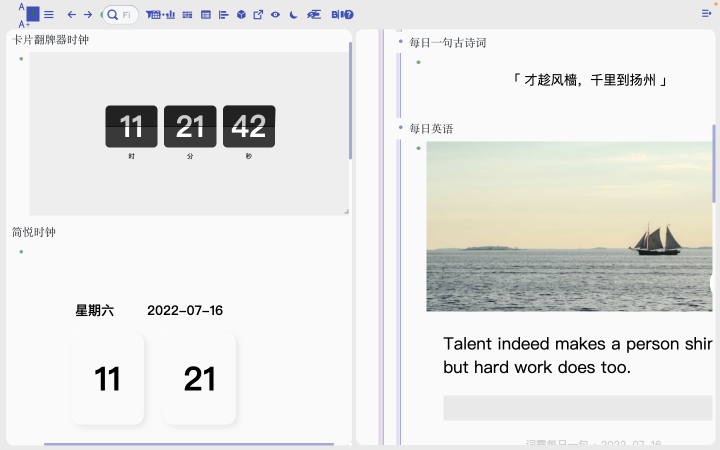Open the hamburger menu icon
This screenshot has height=450, width=720.
[x=49, y=15]
